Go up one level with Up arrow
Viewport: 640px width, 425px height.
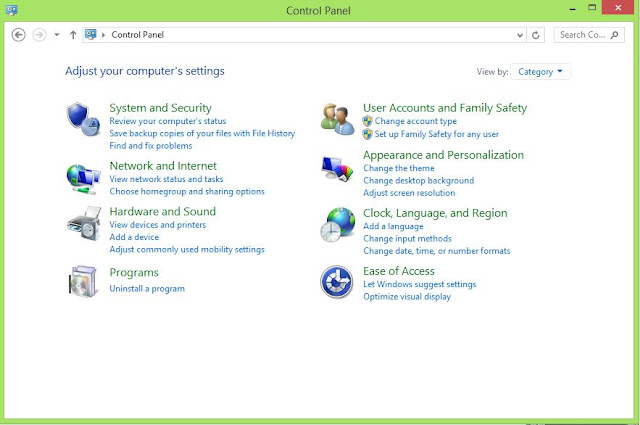point(73,35)
